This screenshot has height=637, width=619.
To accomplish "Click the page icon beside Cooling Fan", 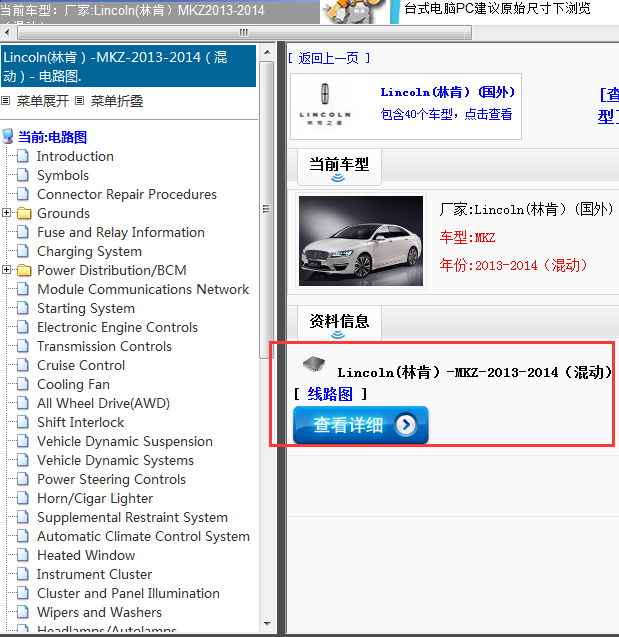I will click(x=23, y=384).
